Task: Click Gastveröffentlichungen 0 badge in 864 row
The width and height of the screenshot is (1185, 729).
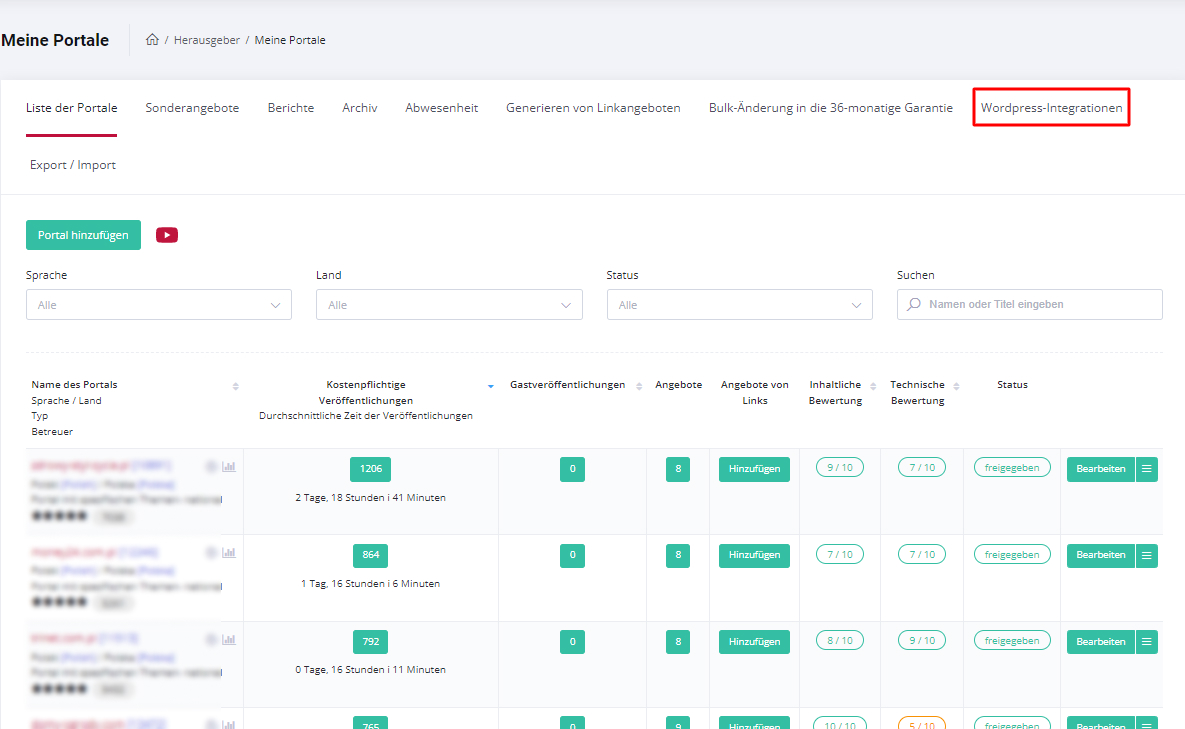Action: 572,555
